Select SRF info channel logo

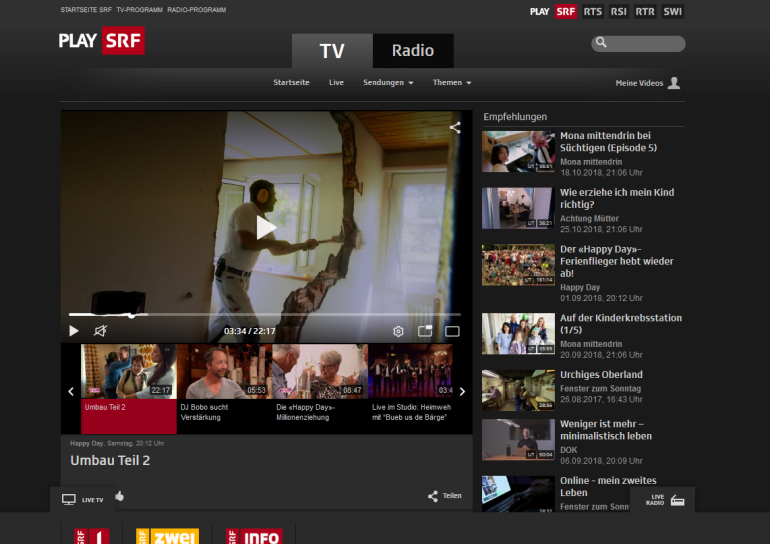[x=254, y=536]
